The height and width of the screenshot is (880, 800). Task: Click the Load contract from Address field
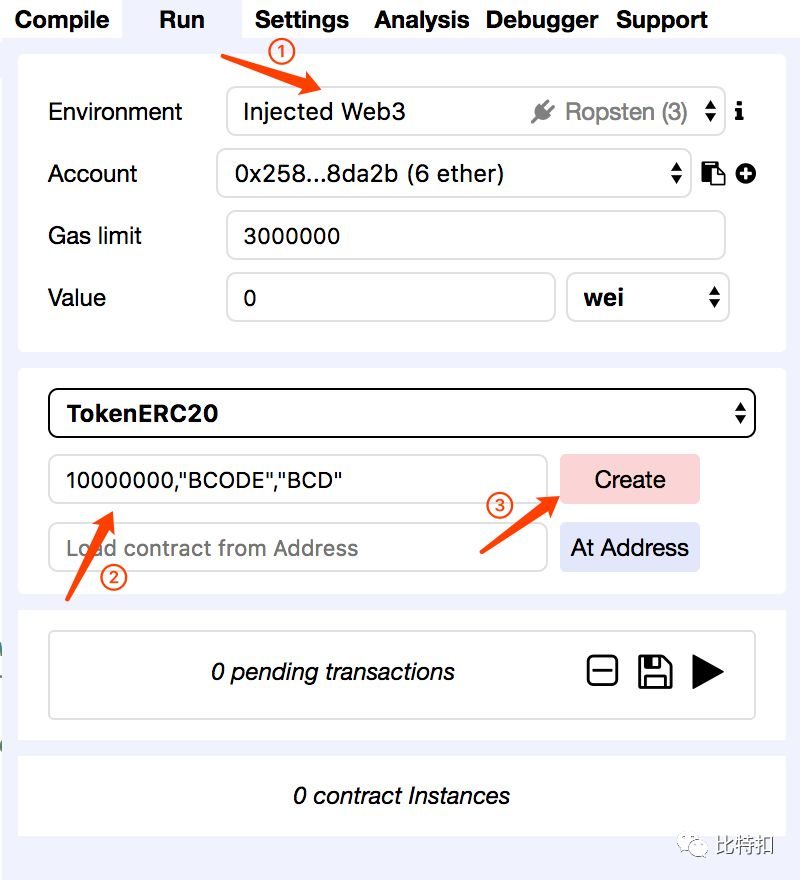point(298,547)
